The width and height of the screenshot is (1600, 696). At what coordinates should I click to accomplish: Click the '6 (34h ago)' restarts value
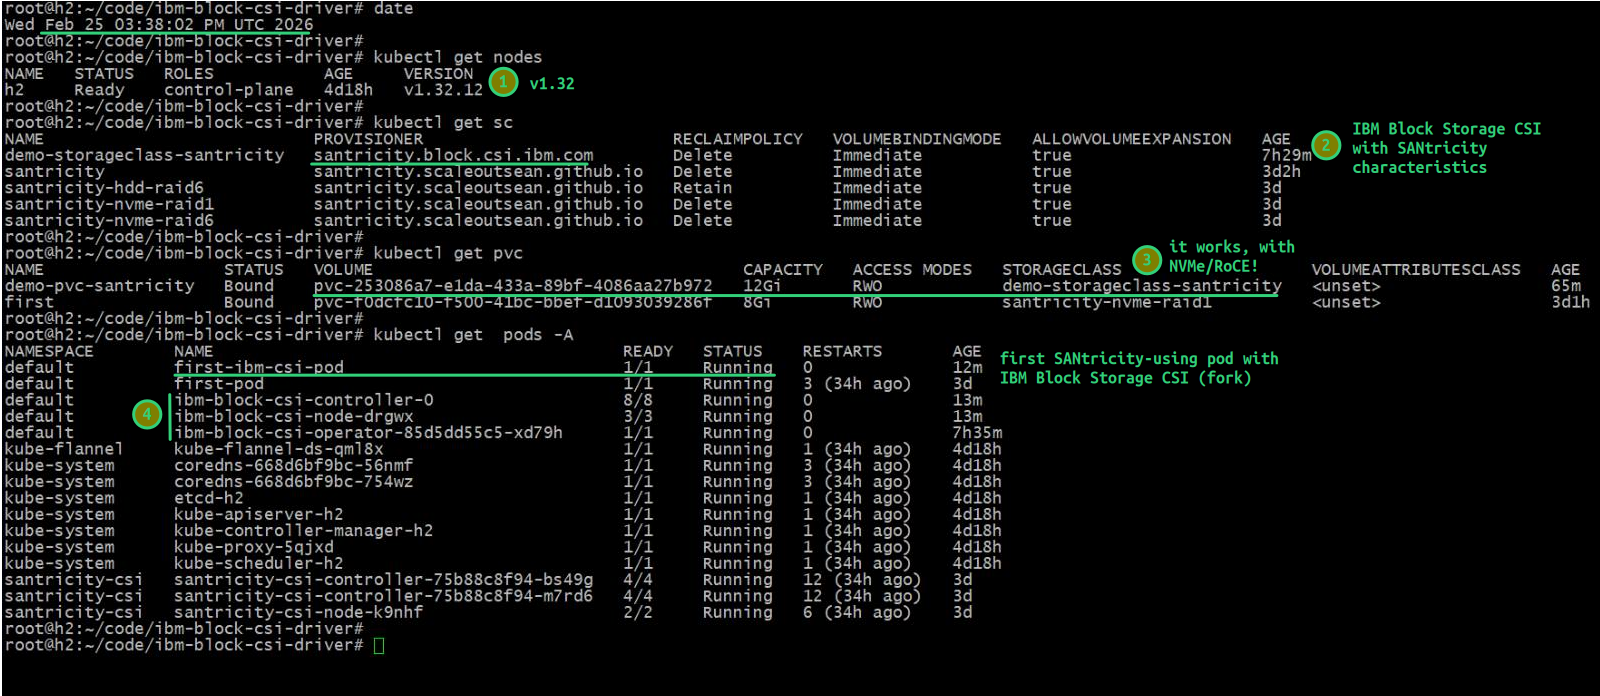tap(857, 612)
